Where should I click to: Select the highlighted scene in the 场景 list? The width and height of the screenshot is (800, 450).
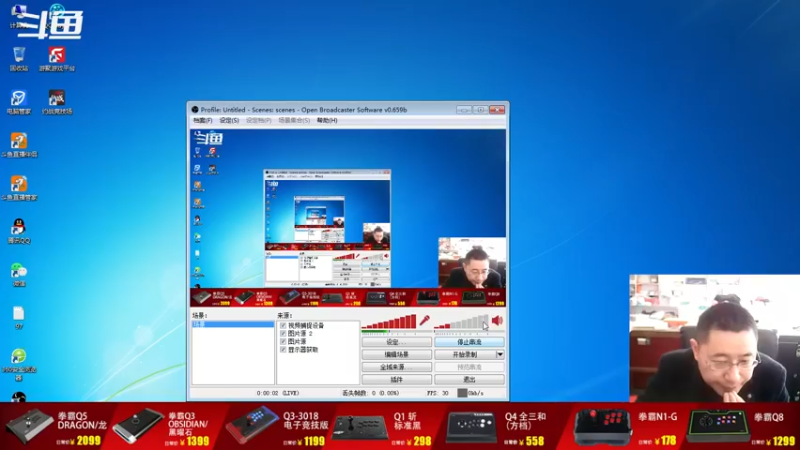(233, 324)
